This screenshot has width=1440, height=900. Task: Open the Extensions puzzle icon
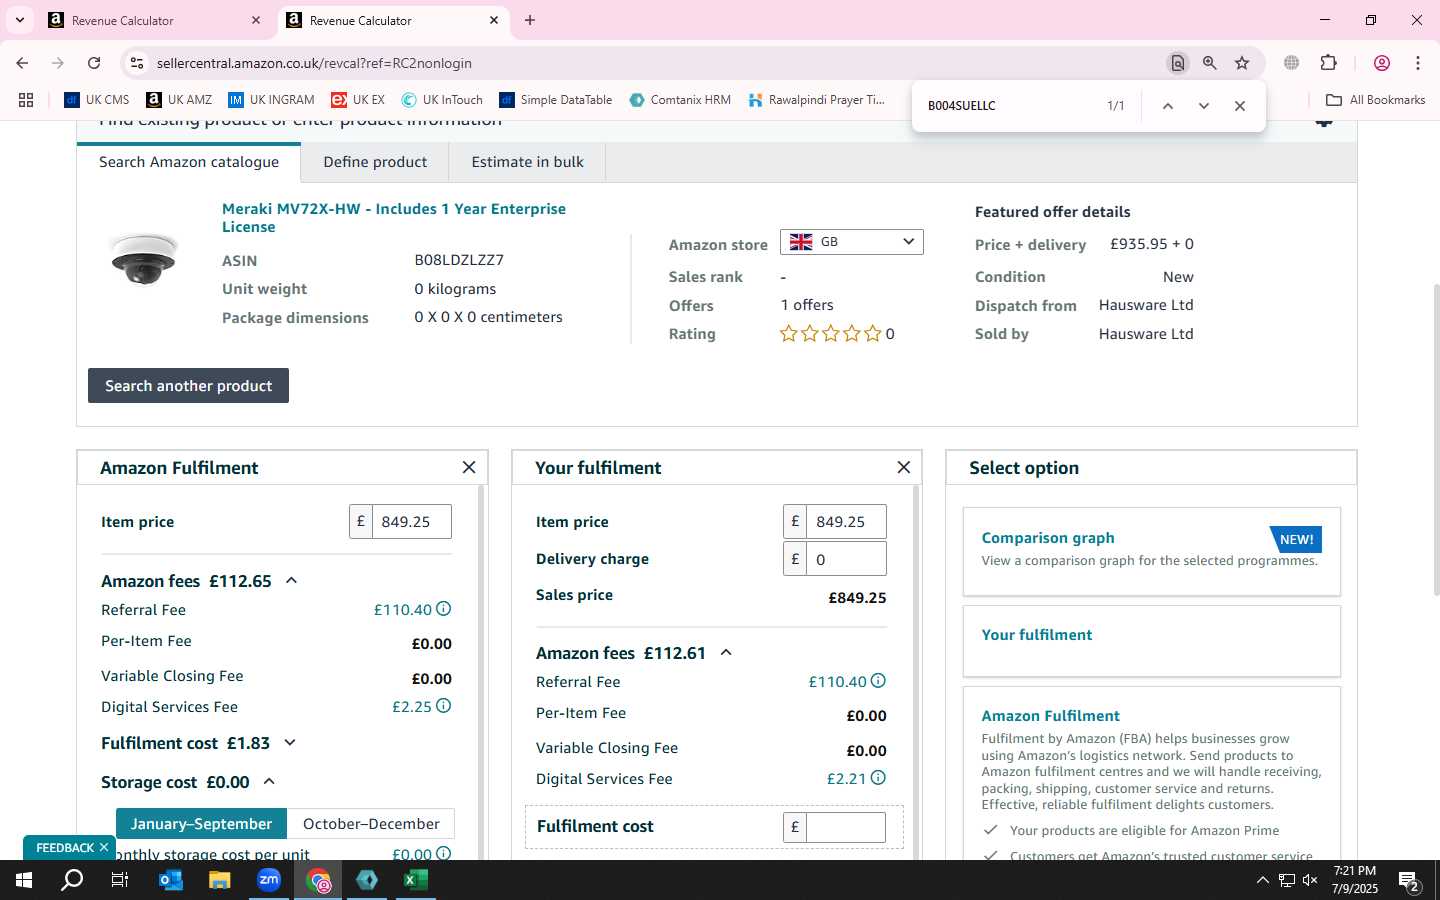tap(1328, 63)
